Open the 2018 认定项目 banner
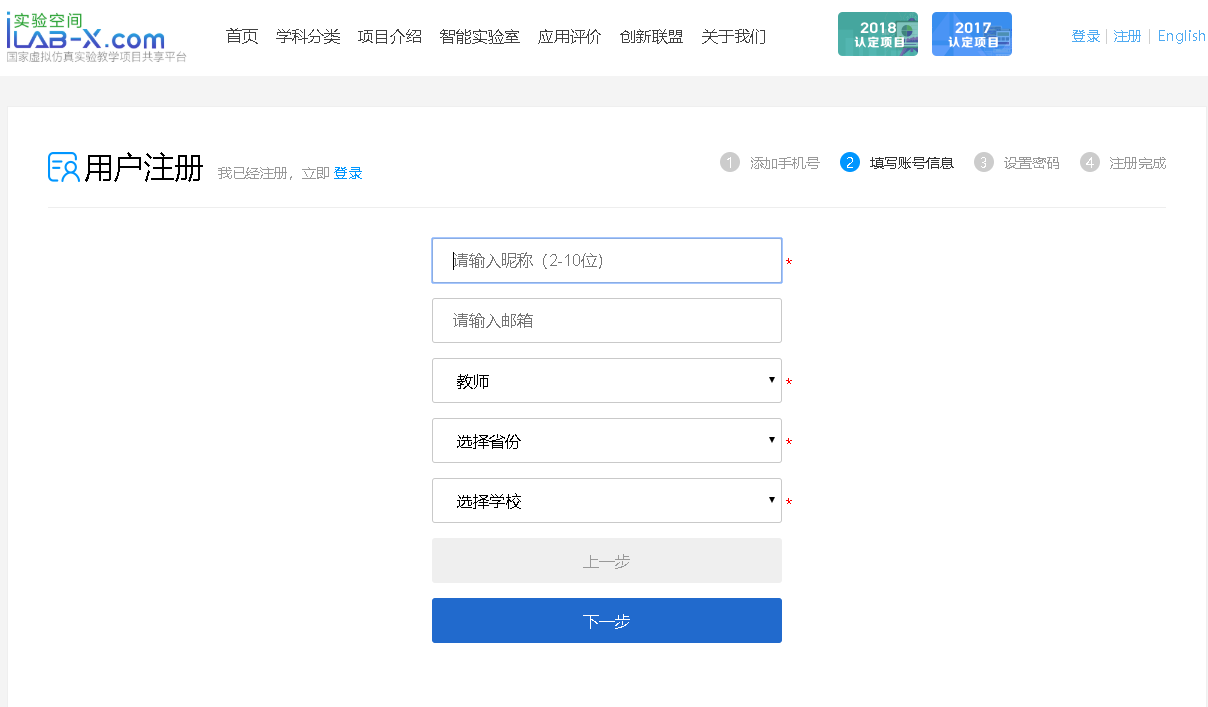1208x707 pixels. click(877, 34)
